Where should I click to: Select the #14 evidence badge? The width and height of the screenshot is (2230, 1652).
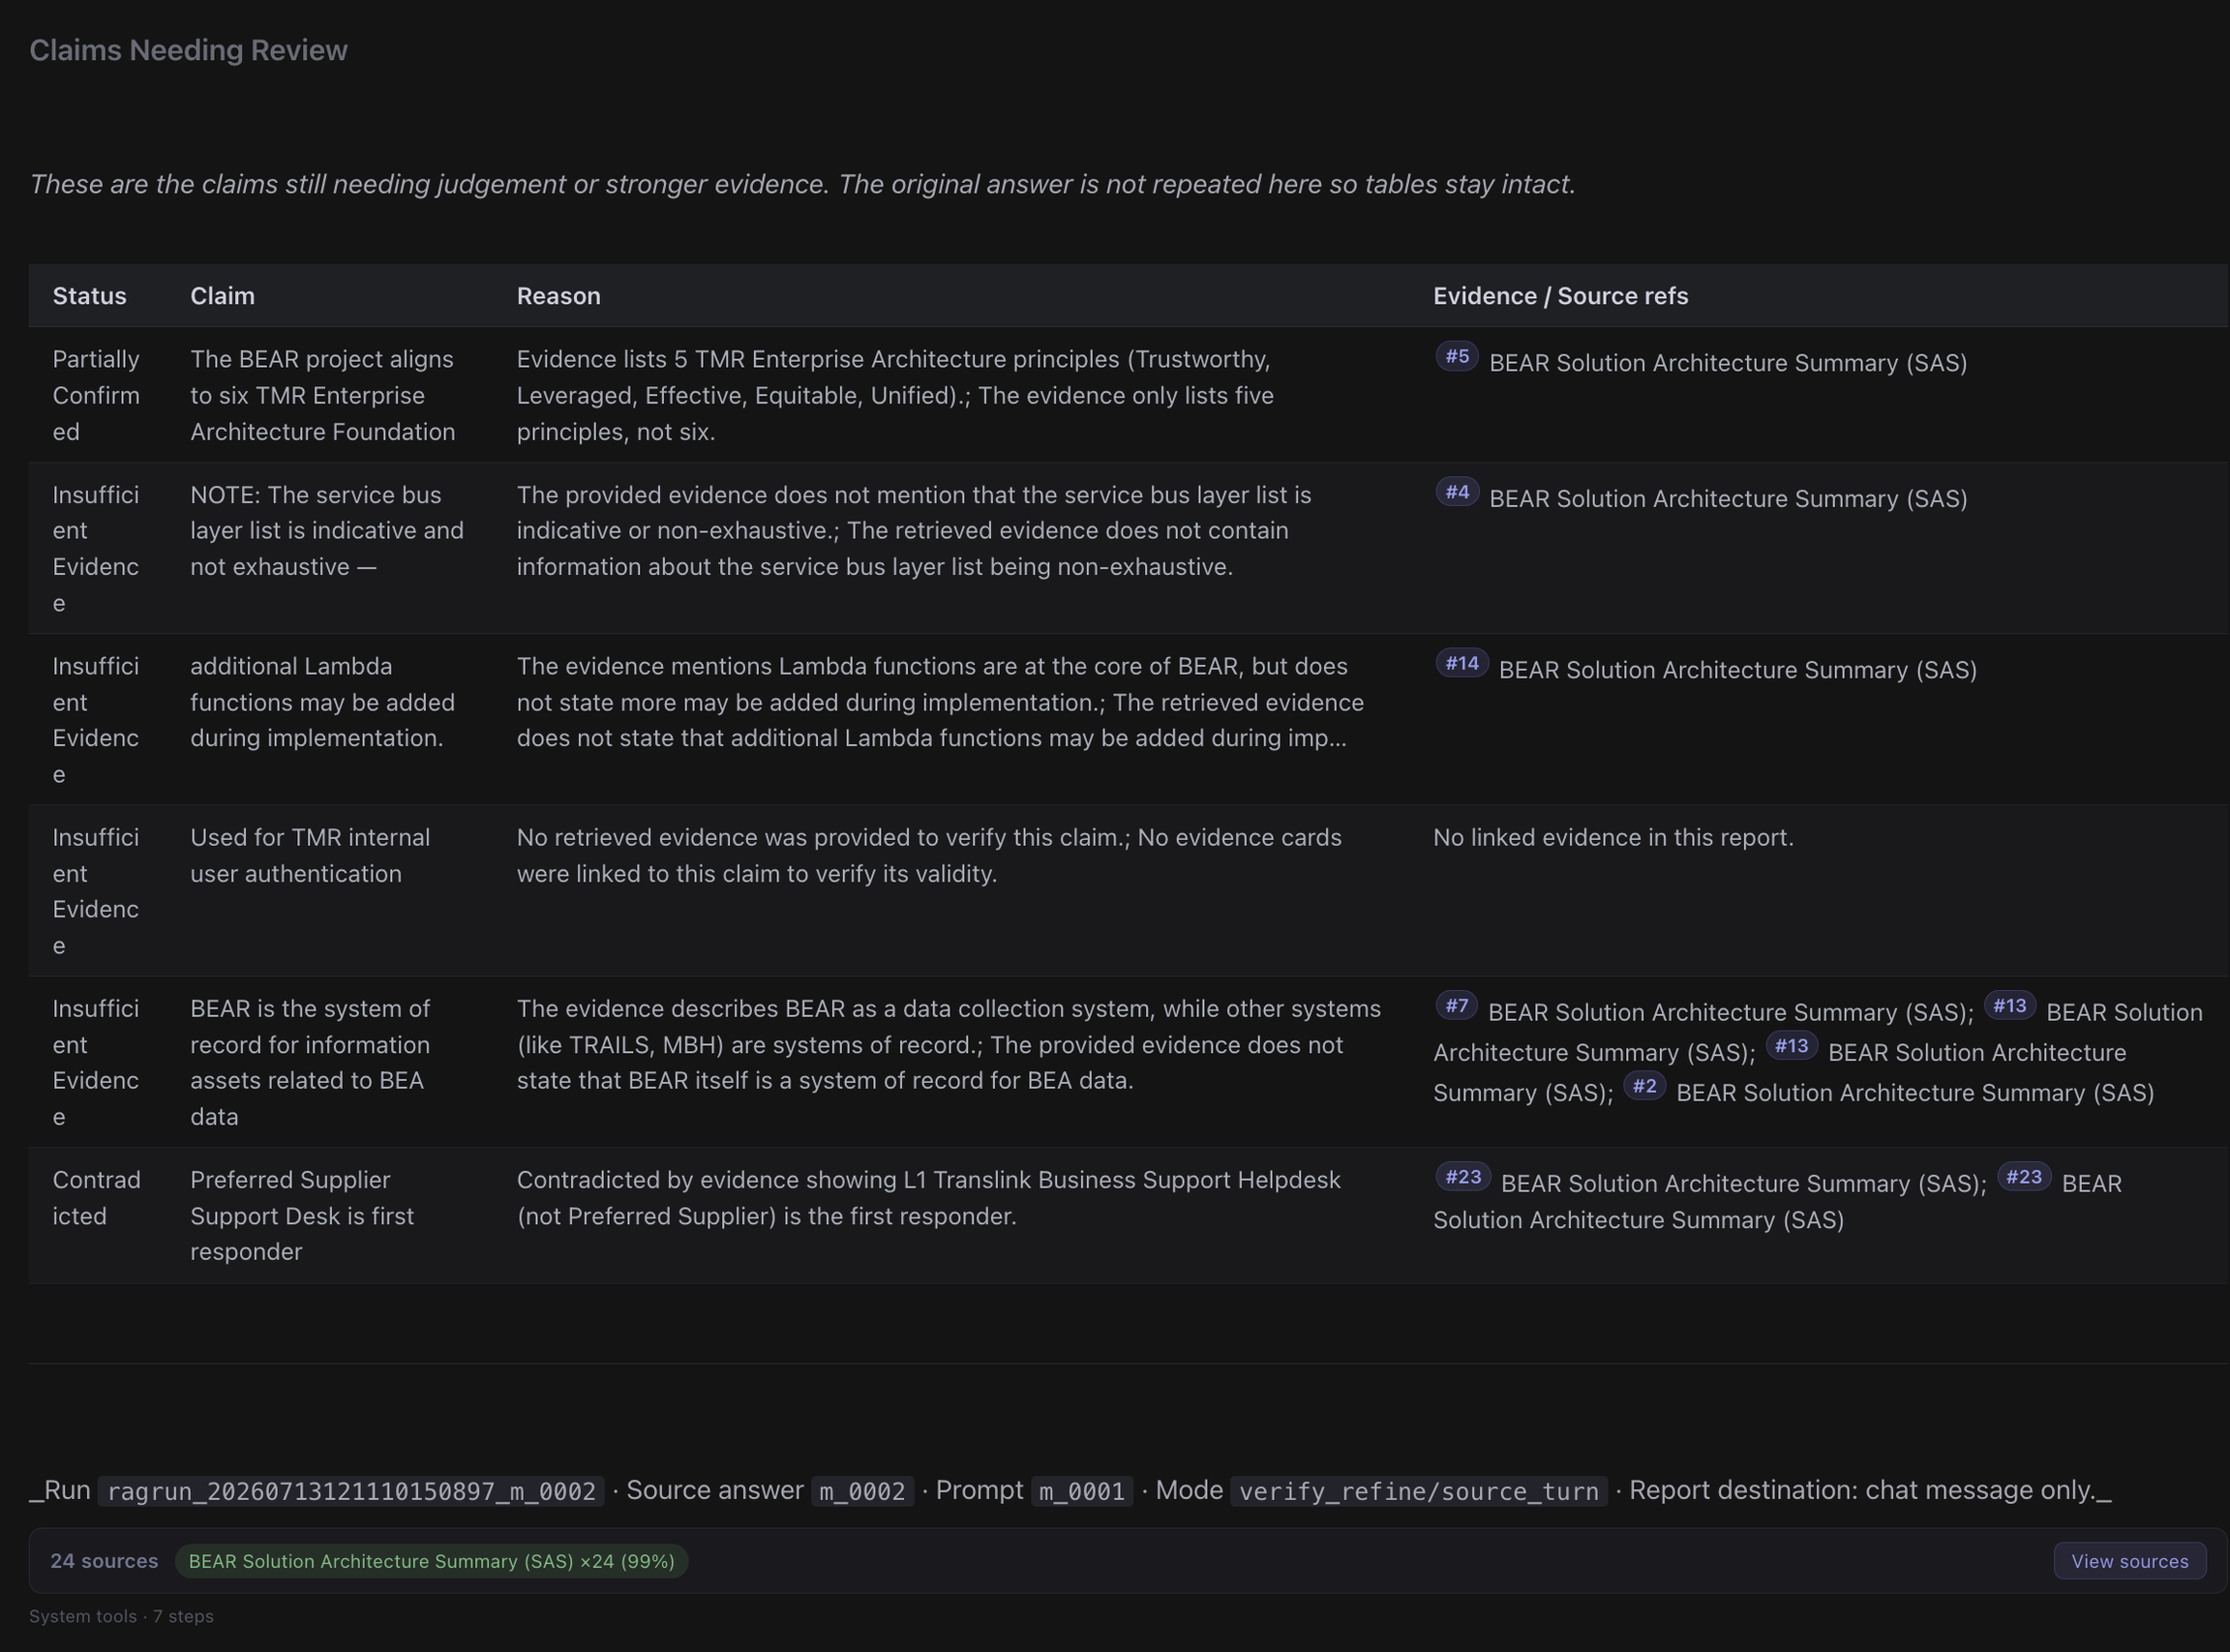[x=1462, y=663]
